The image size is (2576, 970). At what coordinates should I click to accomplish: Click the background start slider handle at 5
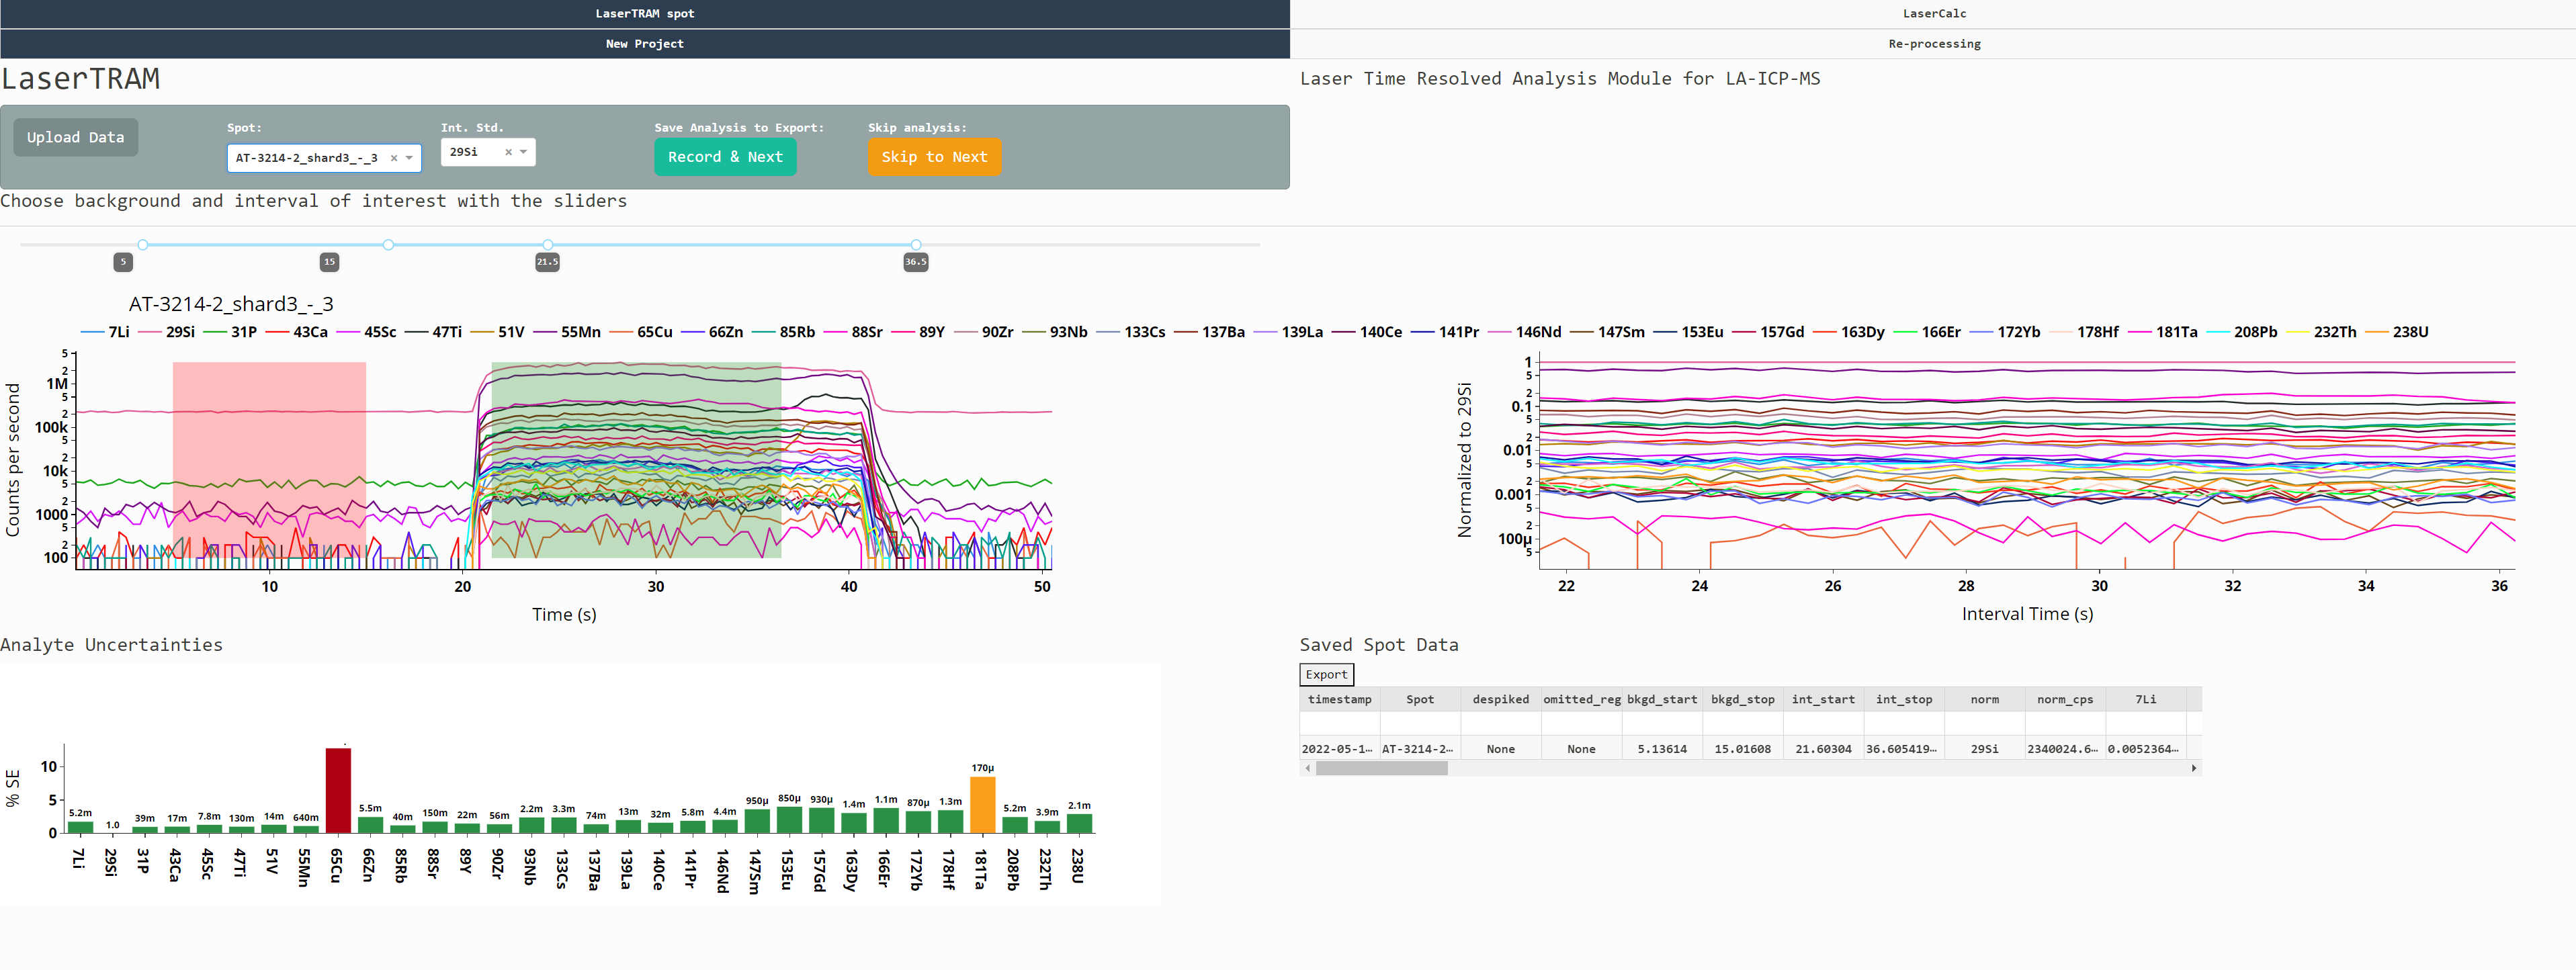pyautogui.click(x=143, y=245)
